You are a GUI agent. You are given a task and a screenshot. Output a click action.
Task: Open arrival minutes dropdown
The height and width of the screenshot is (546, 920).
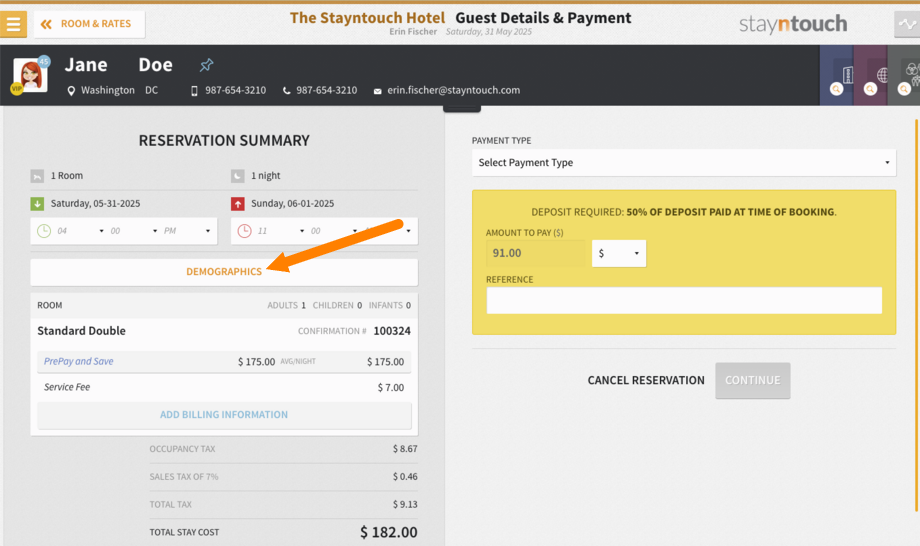coord(133,231)
